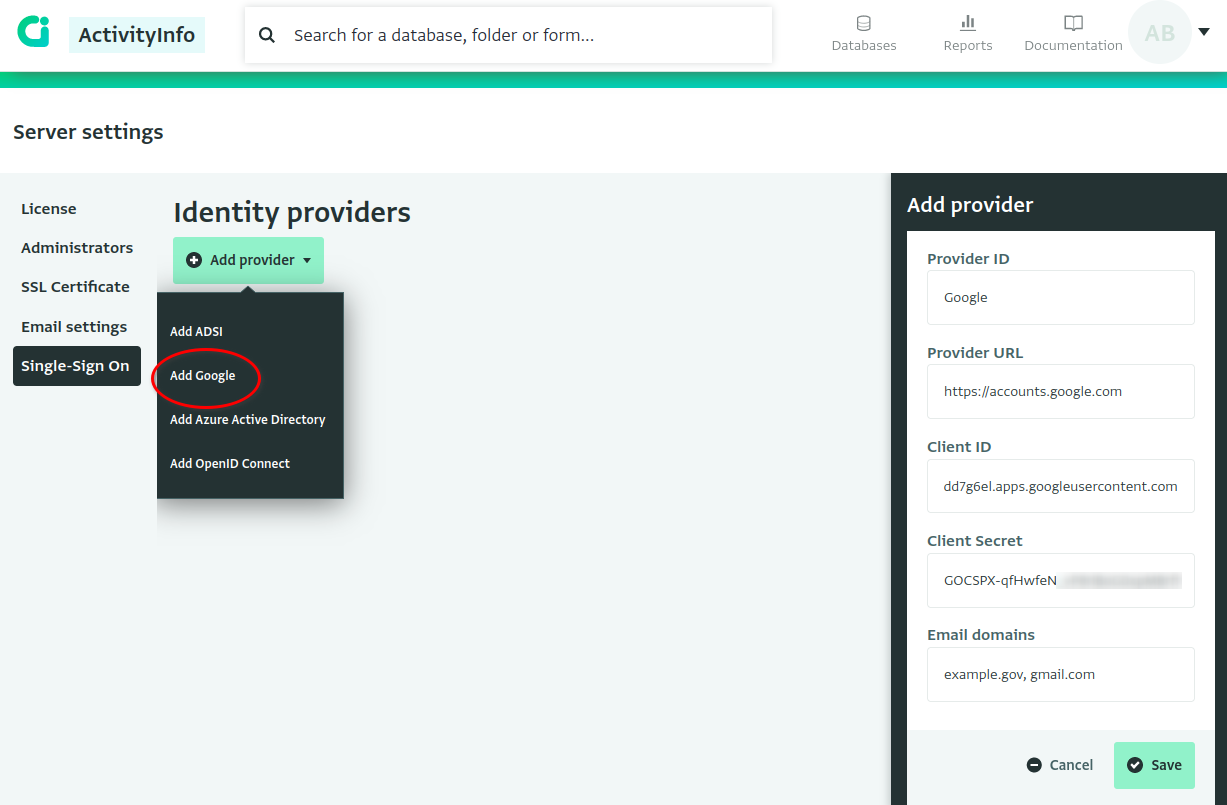Click the Server settings title

(x=88, y=132)
